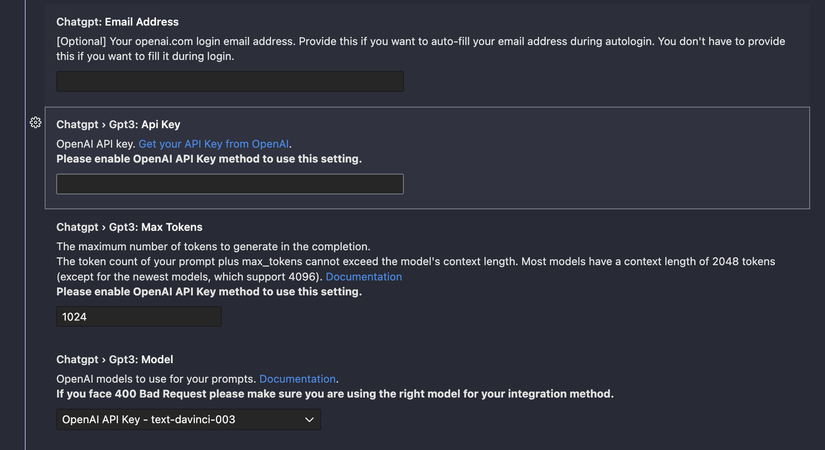The width and height of the screenshot is (825, 450).
Task: Click the Max Tokens context length description
Action: click(x=415, y=261)
